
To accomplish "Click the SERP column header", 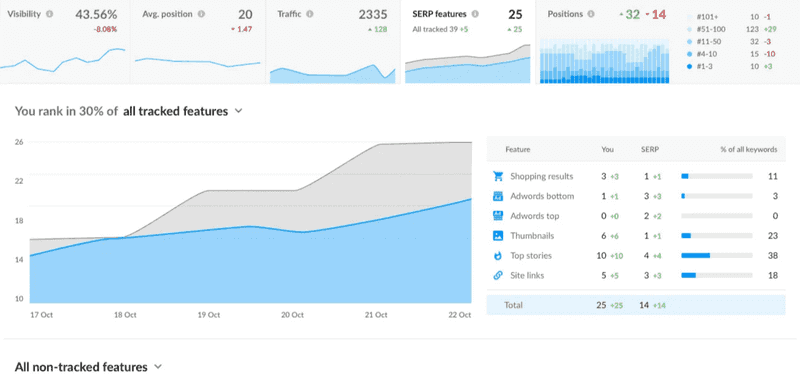I will [x=649, y=150].
